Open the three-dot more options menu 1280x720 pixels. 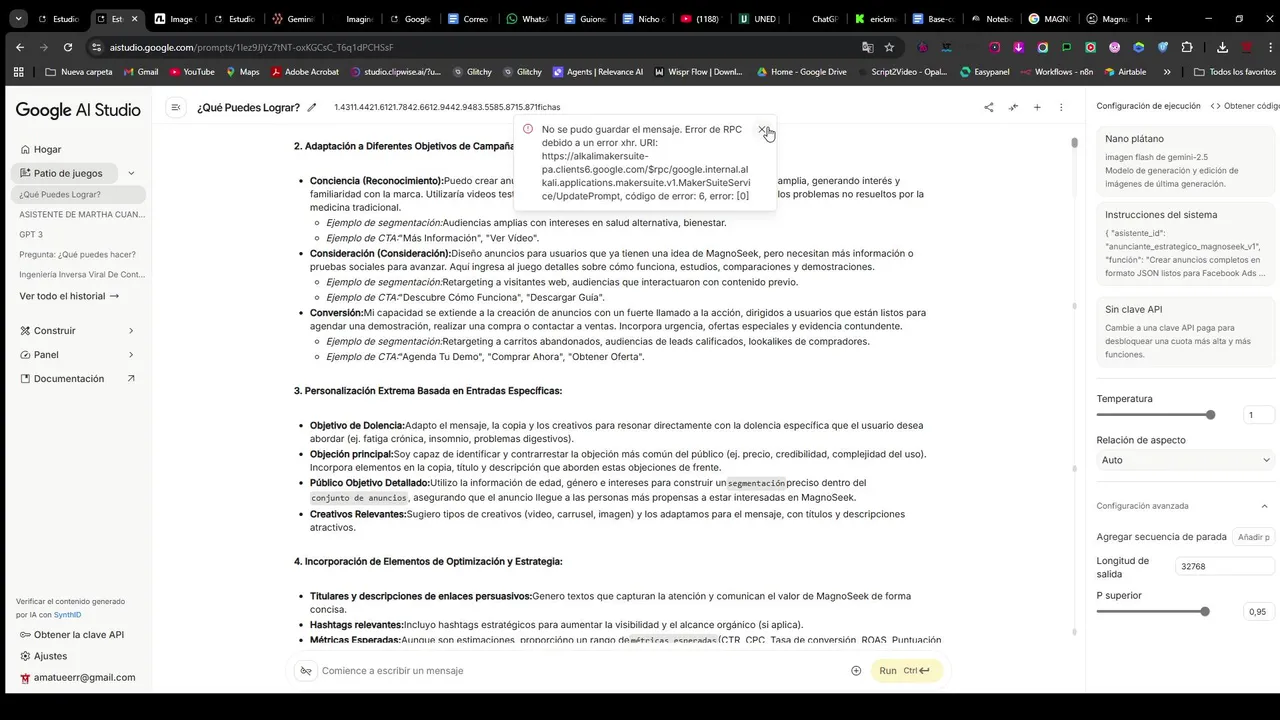tap(1061, 107)
